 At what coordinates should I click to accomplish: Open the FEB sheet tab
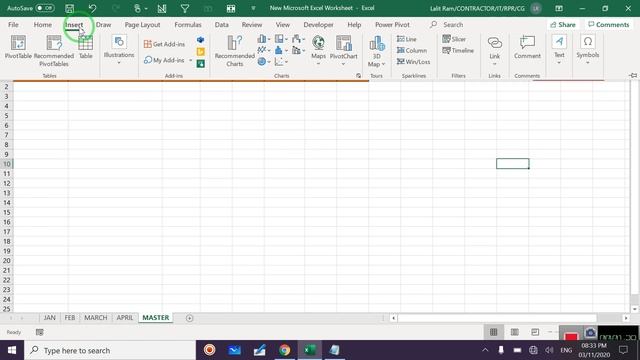click(x=70, y=318)
